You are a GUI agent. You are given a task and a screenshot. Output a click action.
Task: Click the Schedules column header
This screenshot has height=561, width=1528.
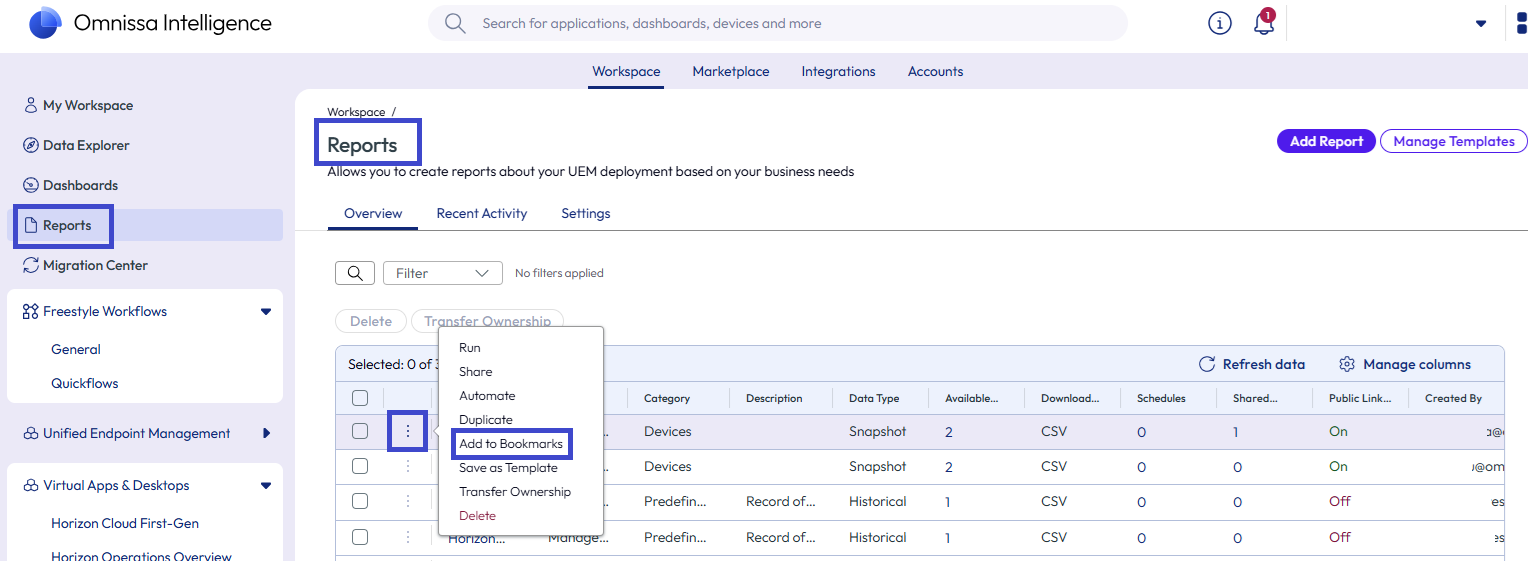[1161, 398]
